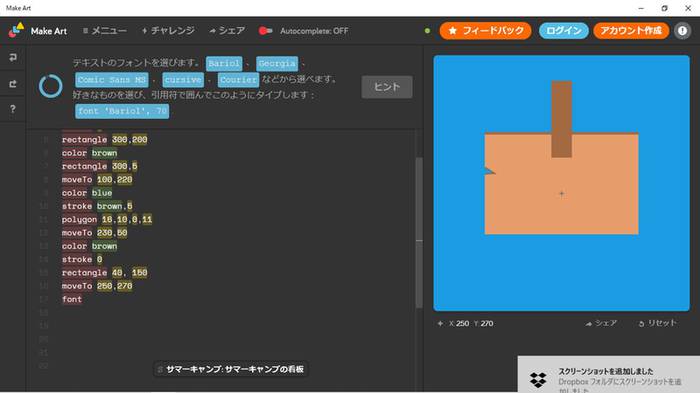Click the code editor vertical scrollbar

click(x=419, y=232)
